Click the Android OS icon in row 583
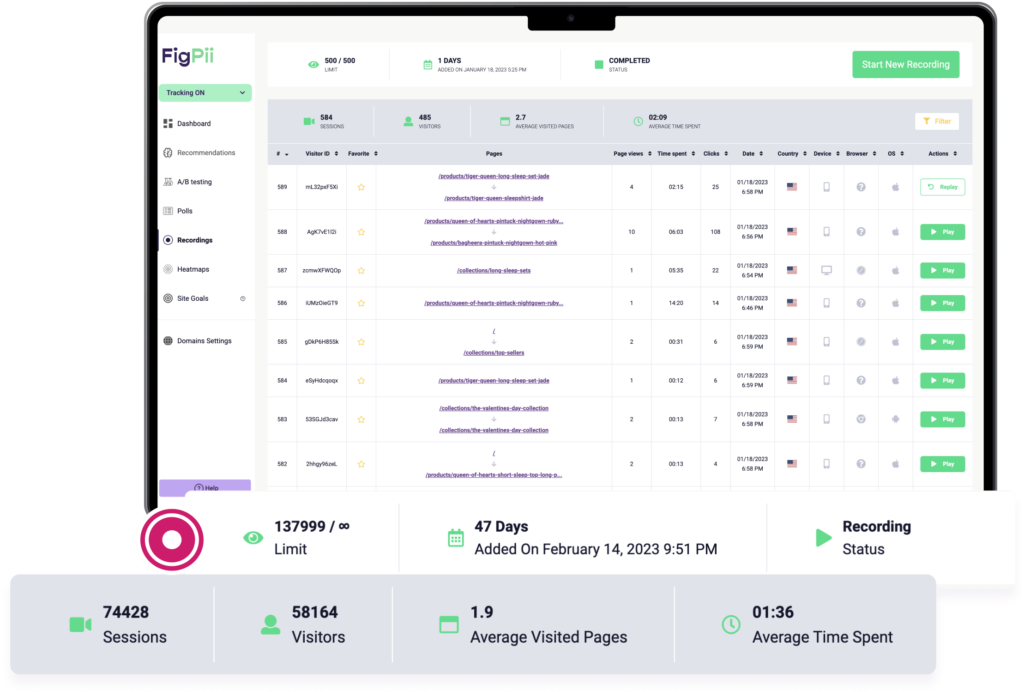The height and width of the screenshot is (692, 1024). pos(895,420)
